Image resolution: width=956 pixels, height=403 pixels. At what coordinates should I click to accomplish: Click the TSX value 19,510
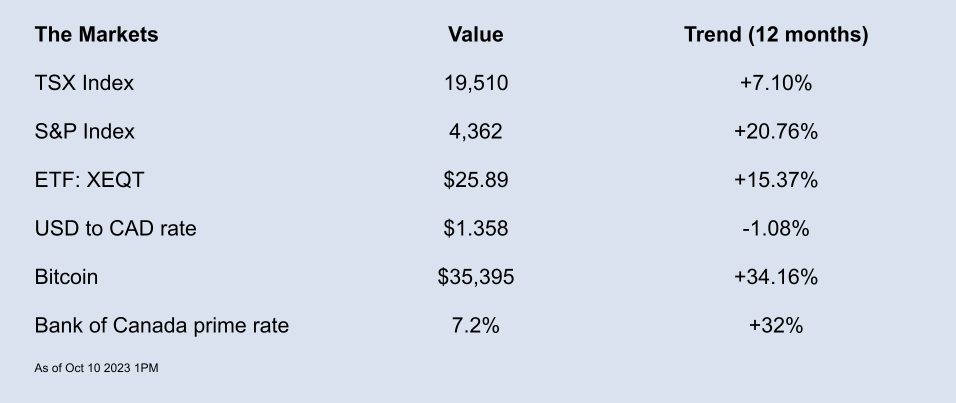click(476, 83)
